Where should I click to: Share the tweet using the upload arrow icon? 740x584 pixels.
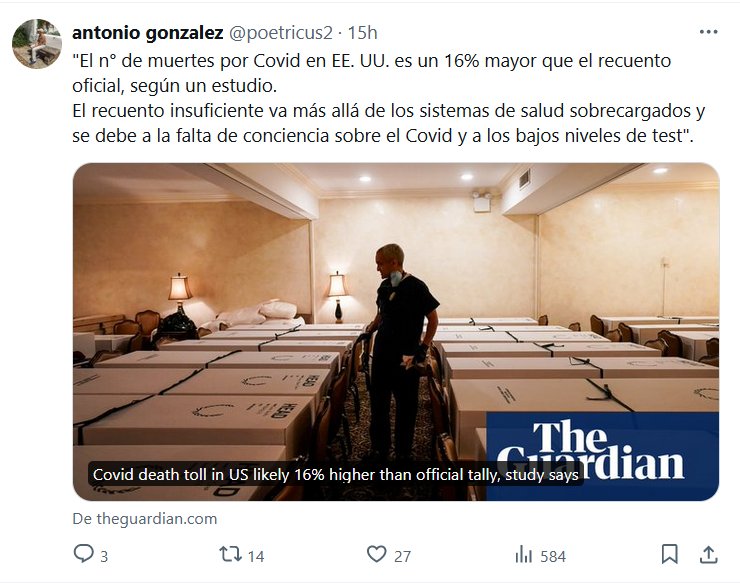[x=708, y=554]
